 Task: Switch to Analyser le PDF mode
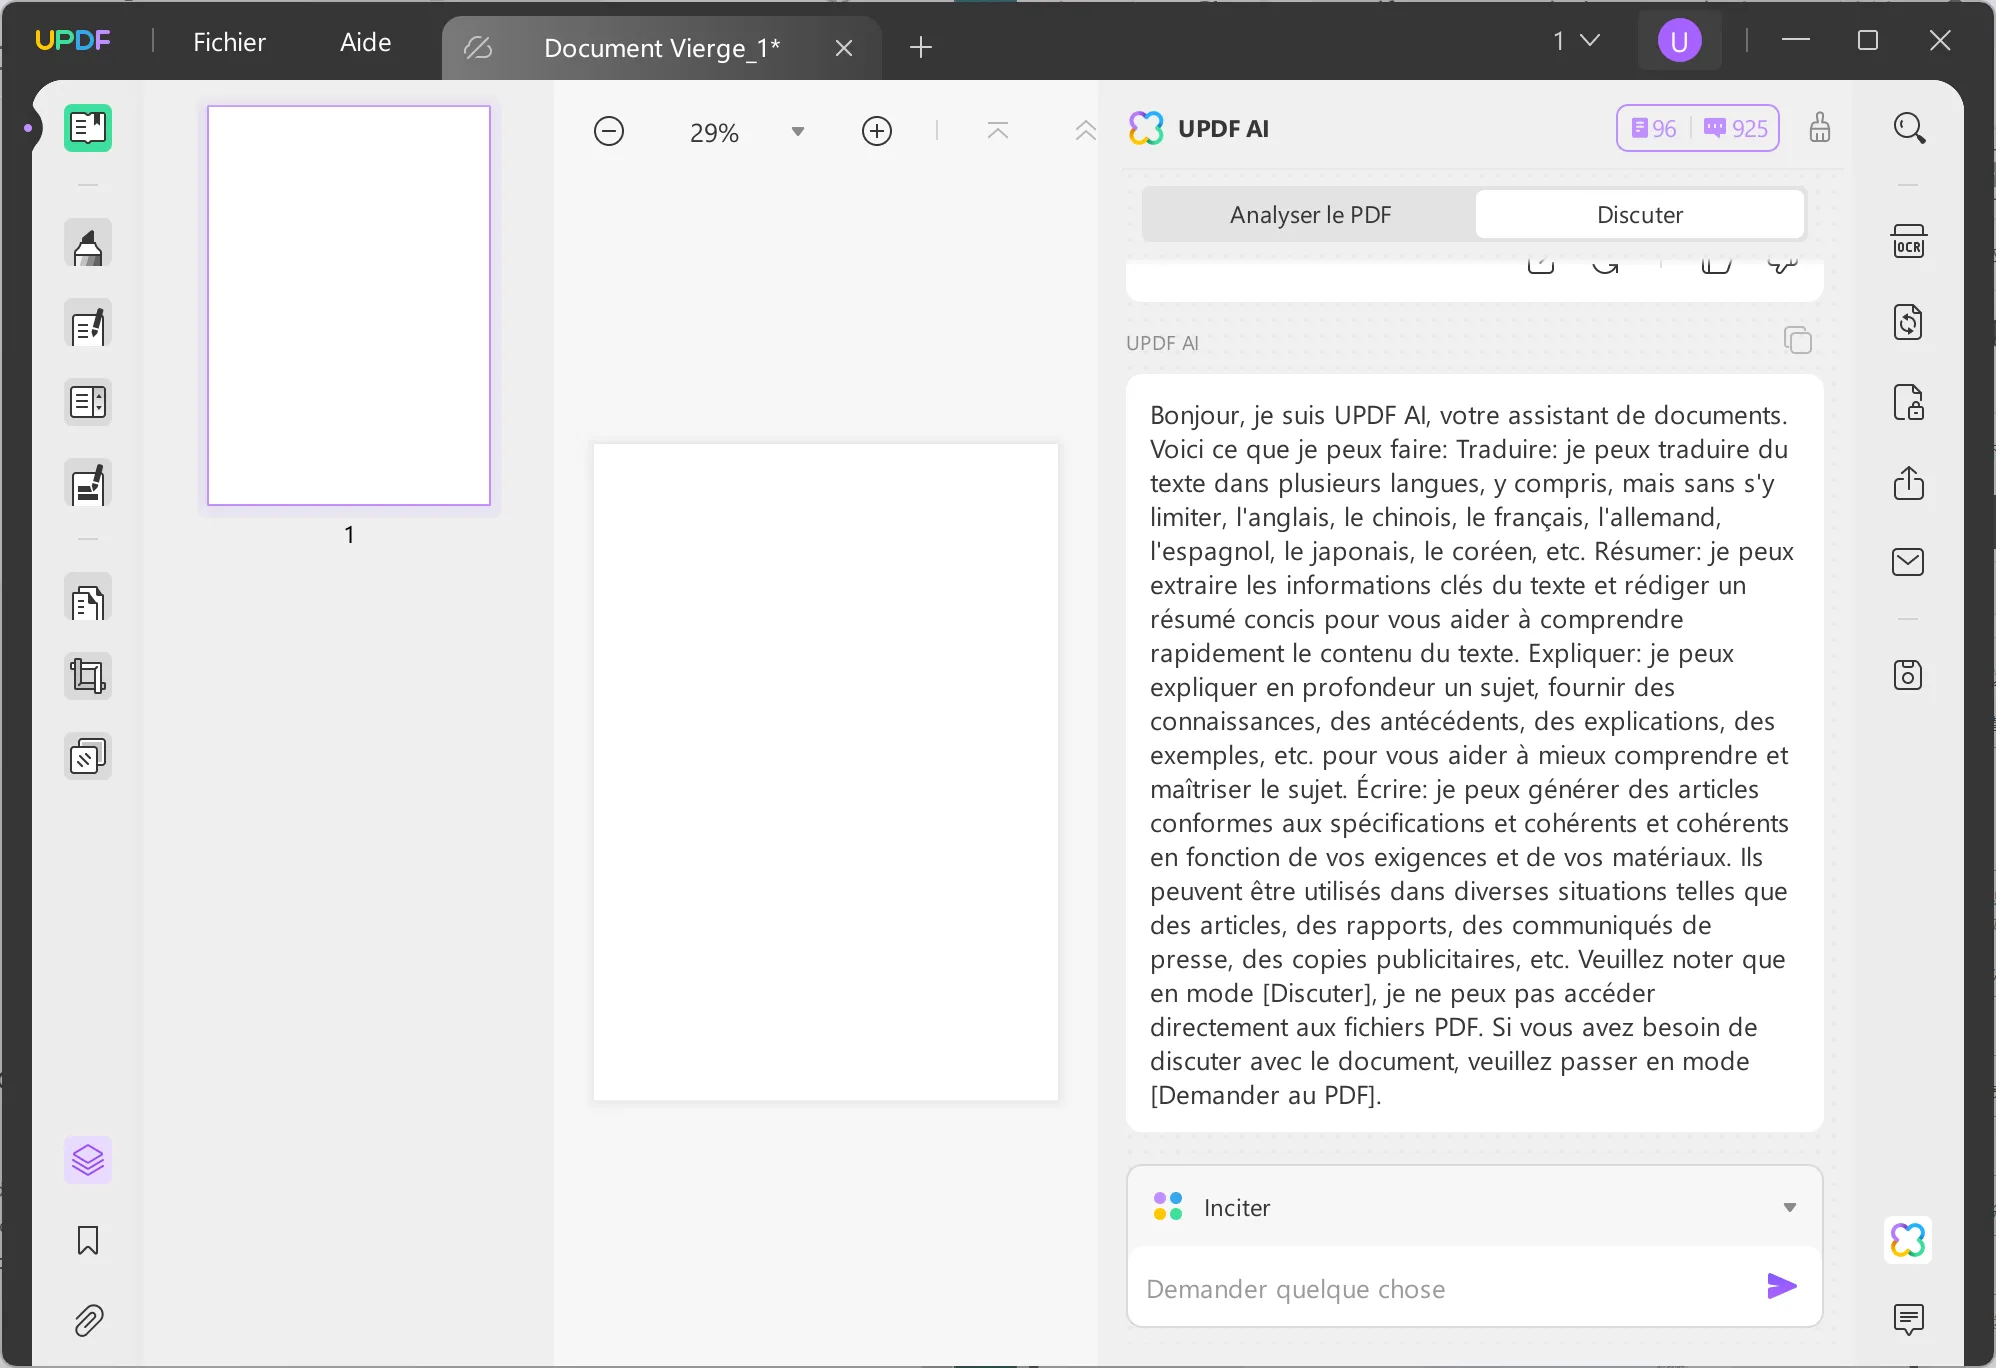[1309, 214]
